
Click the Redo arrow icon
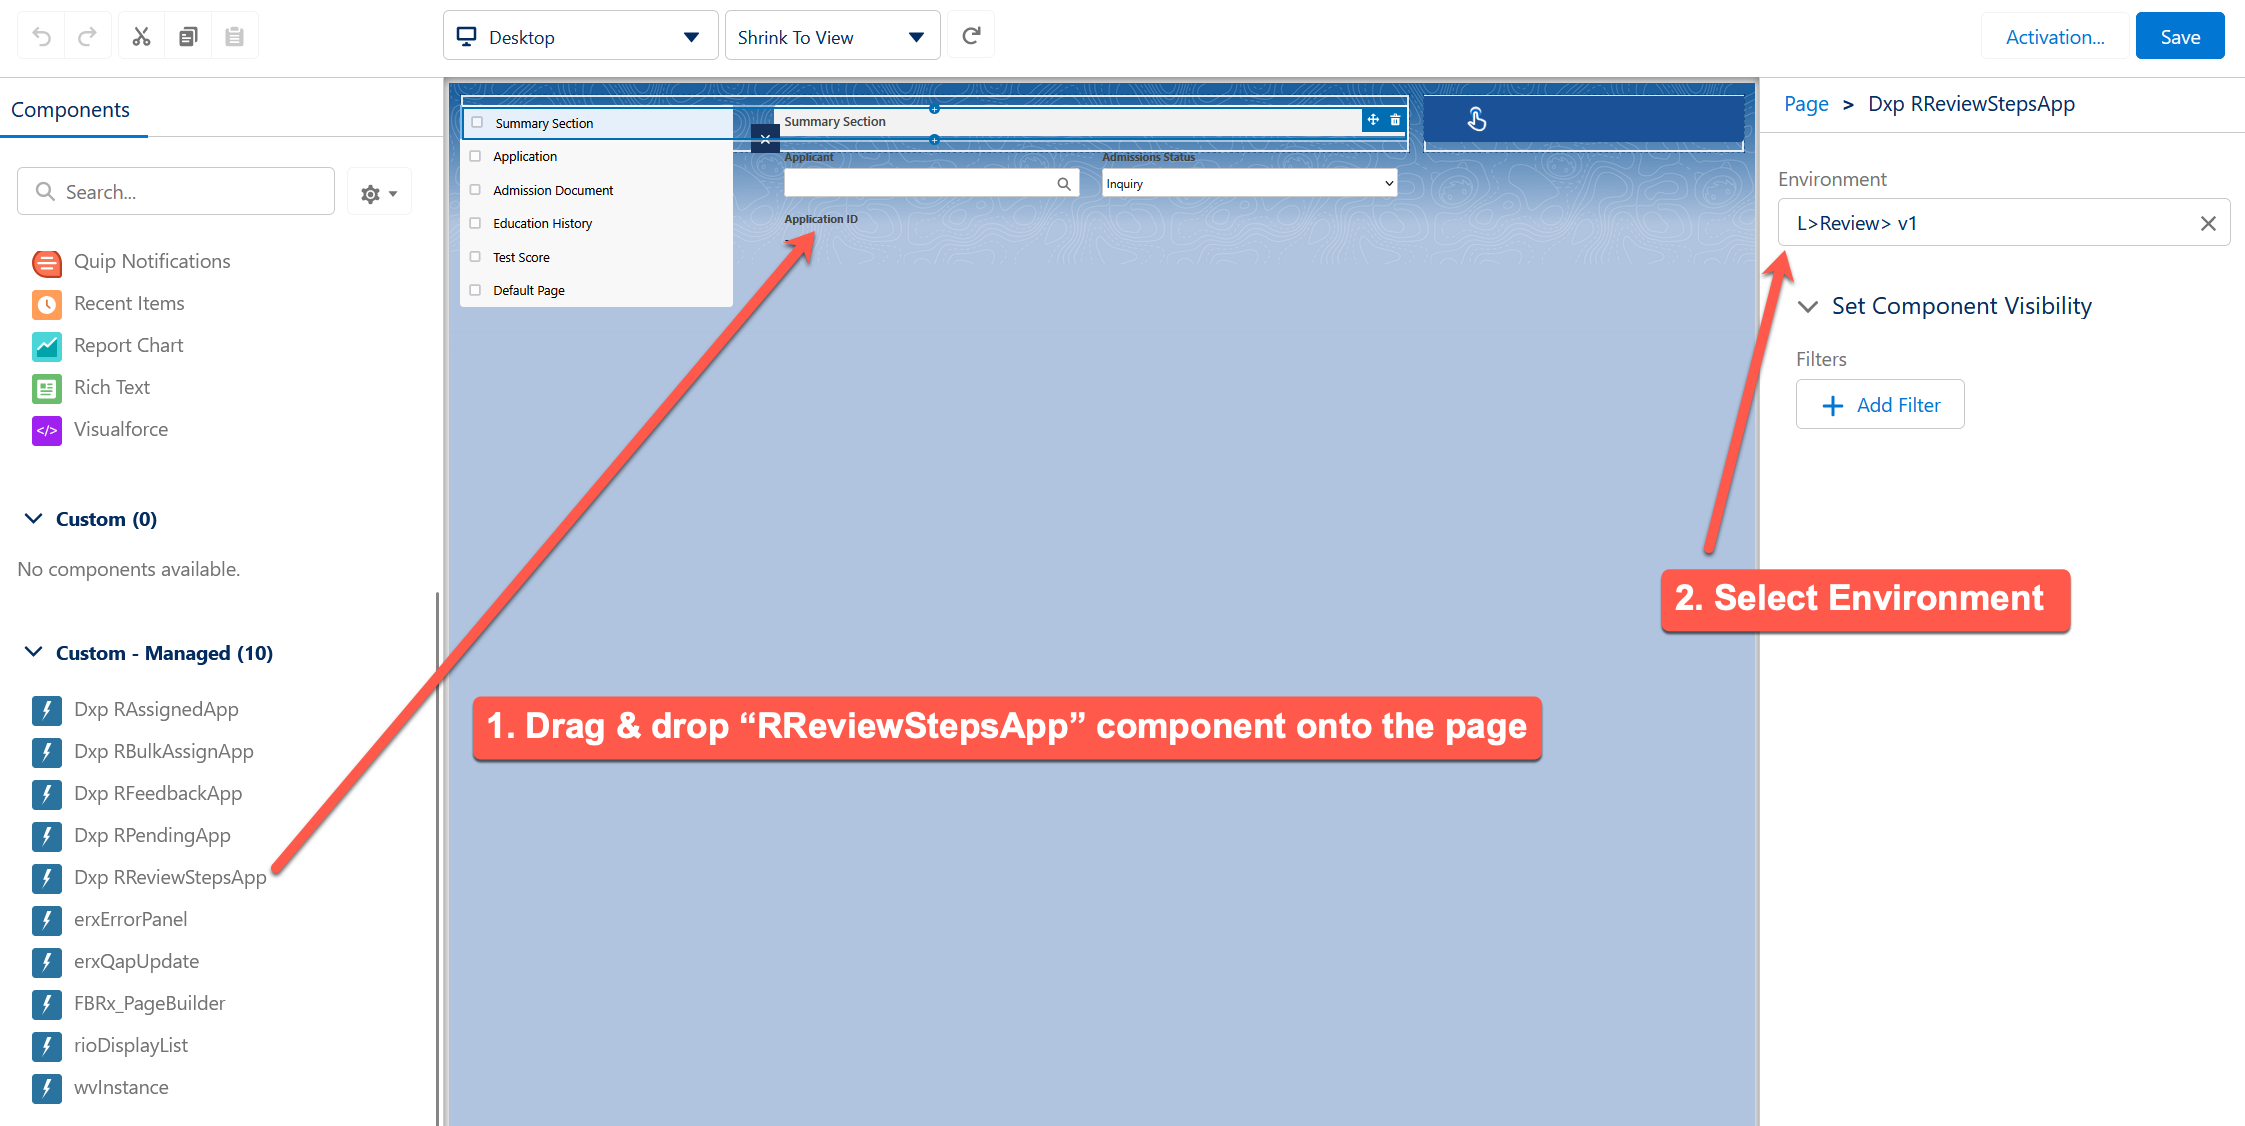coord(88,37)
